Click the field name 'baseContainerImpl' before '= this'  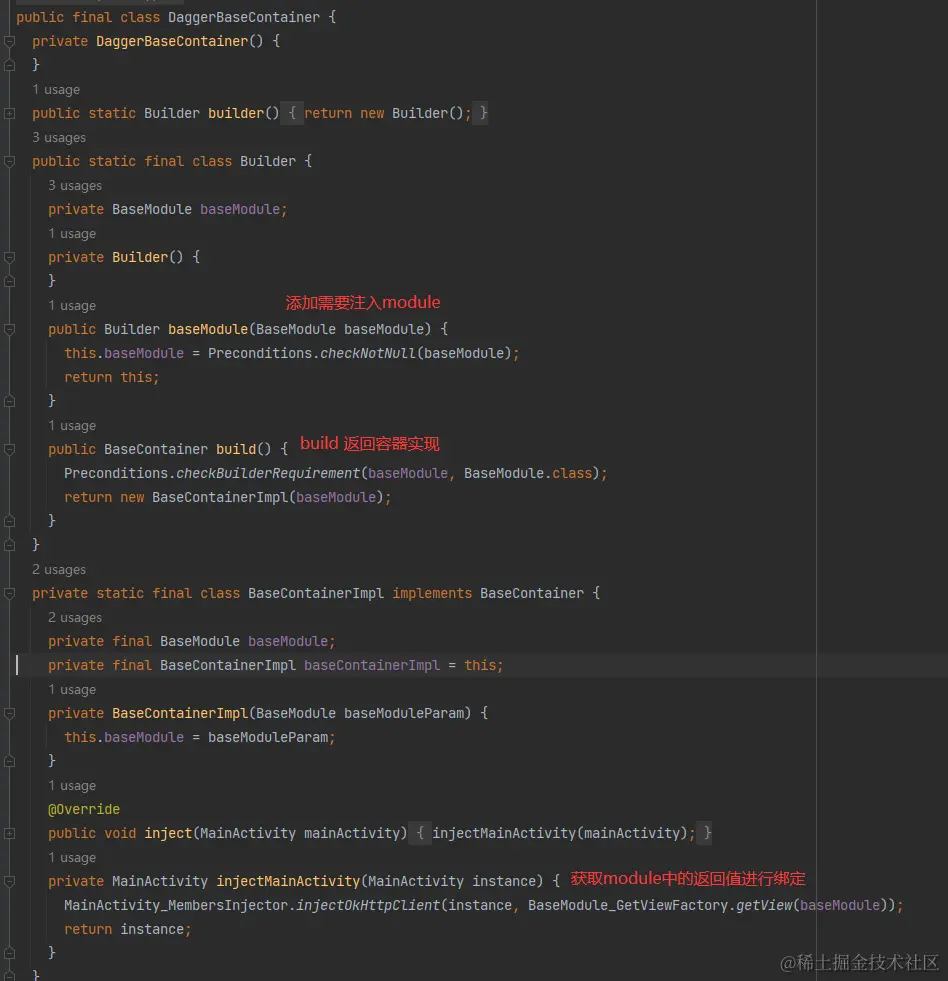(x=372, y=665)
